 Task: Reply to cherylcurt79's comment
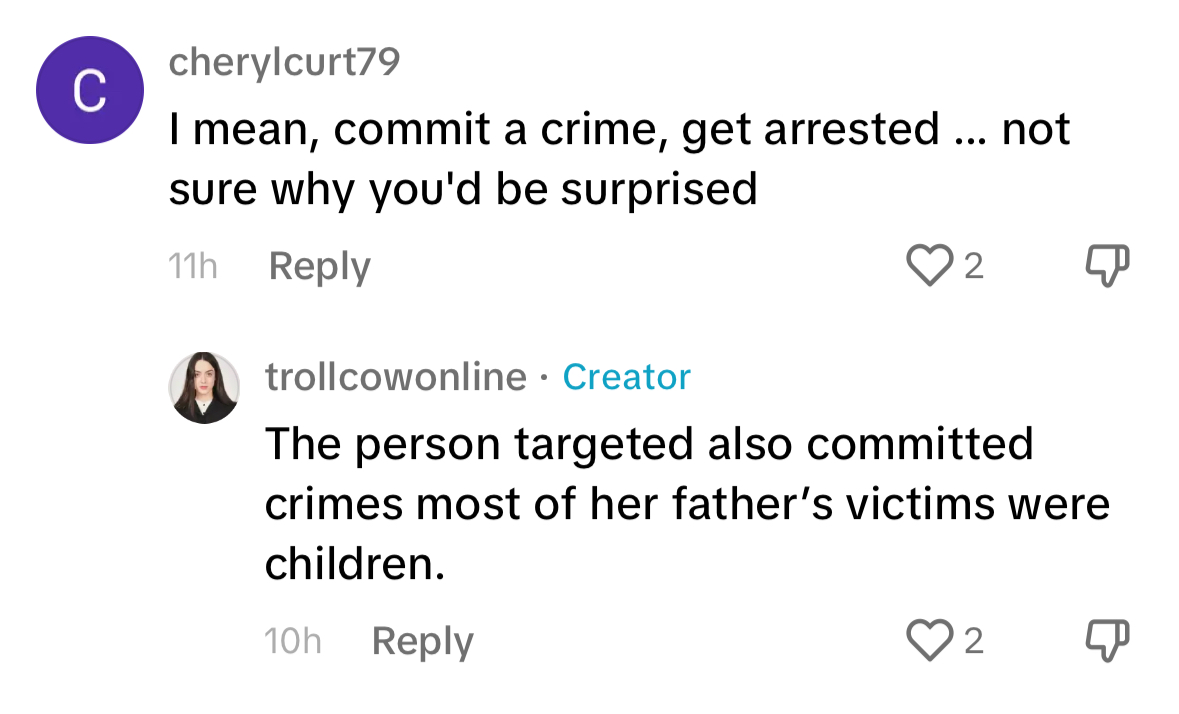coord(320,267)
